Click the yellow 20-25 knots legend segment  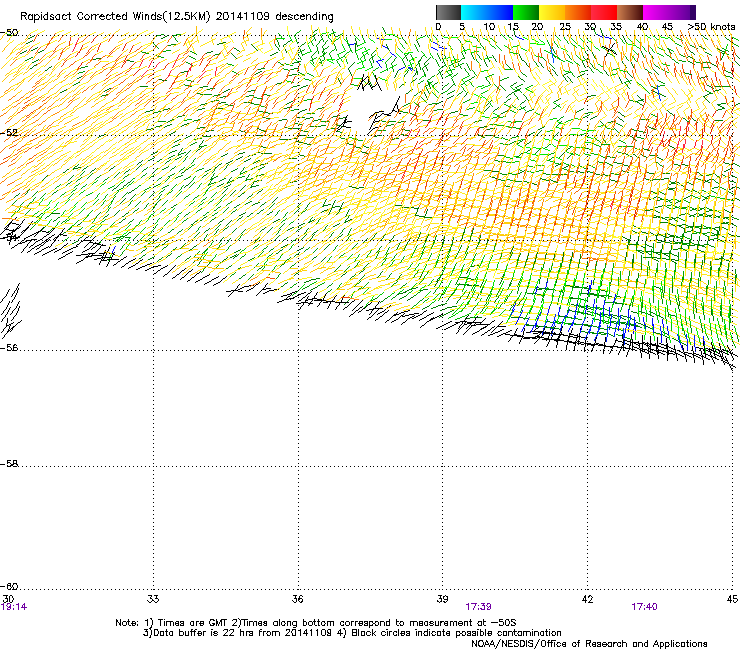[552, 12]
